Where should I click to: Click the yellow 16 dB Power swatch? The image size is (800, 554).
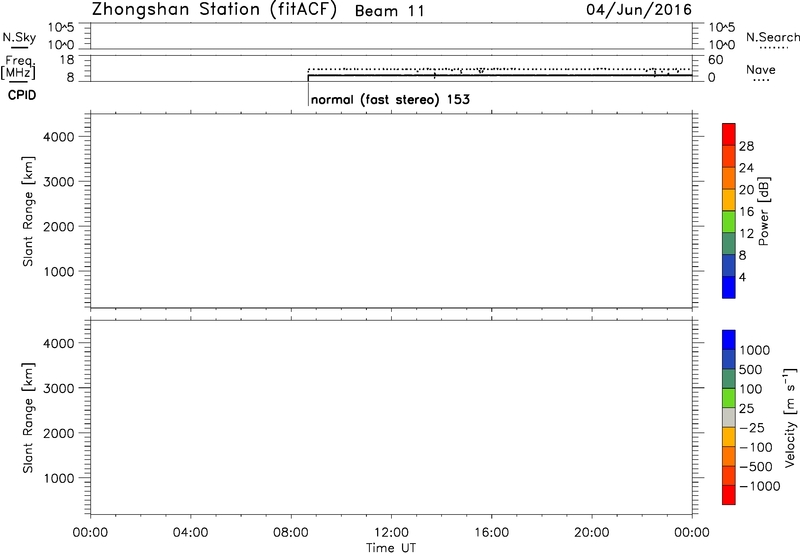729,199
